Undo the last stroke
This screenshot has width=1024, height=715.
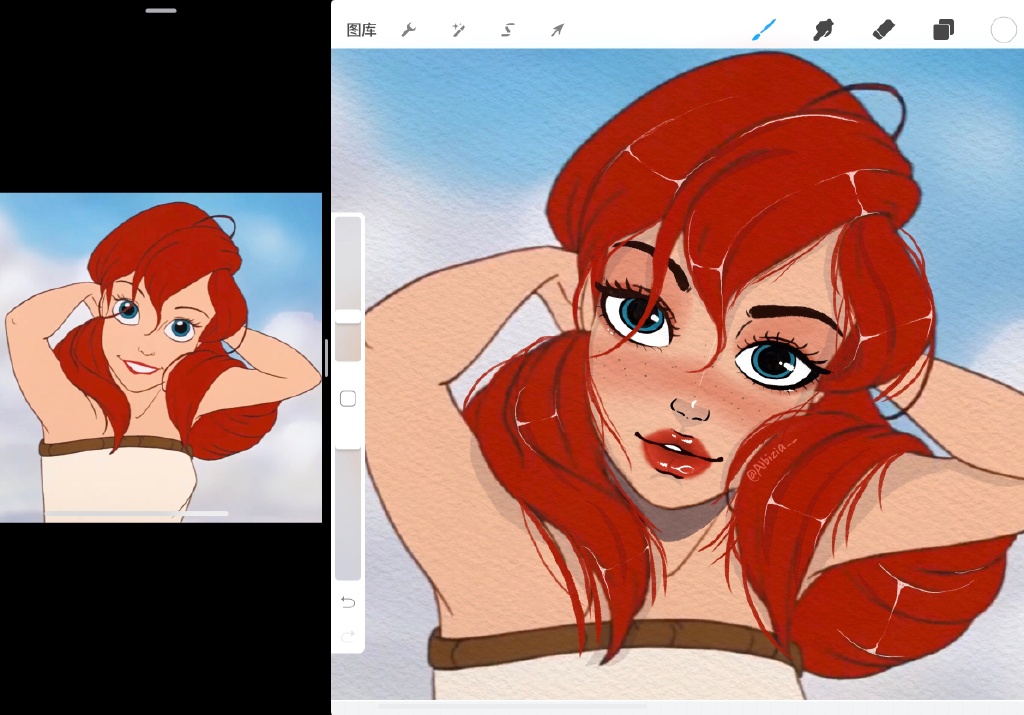coord(348,602)
